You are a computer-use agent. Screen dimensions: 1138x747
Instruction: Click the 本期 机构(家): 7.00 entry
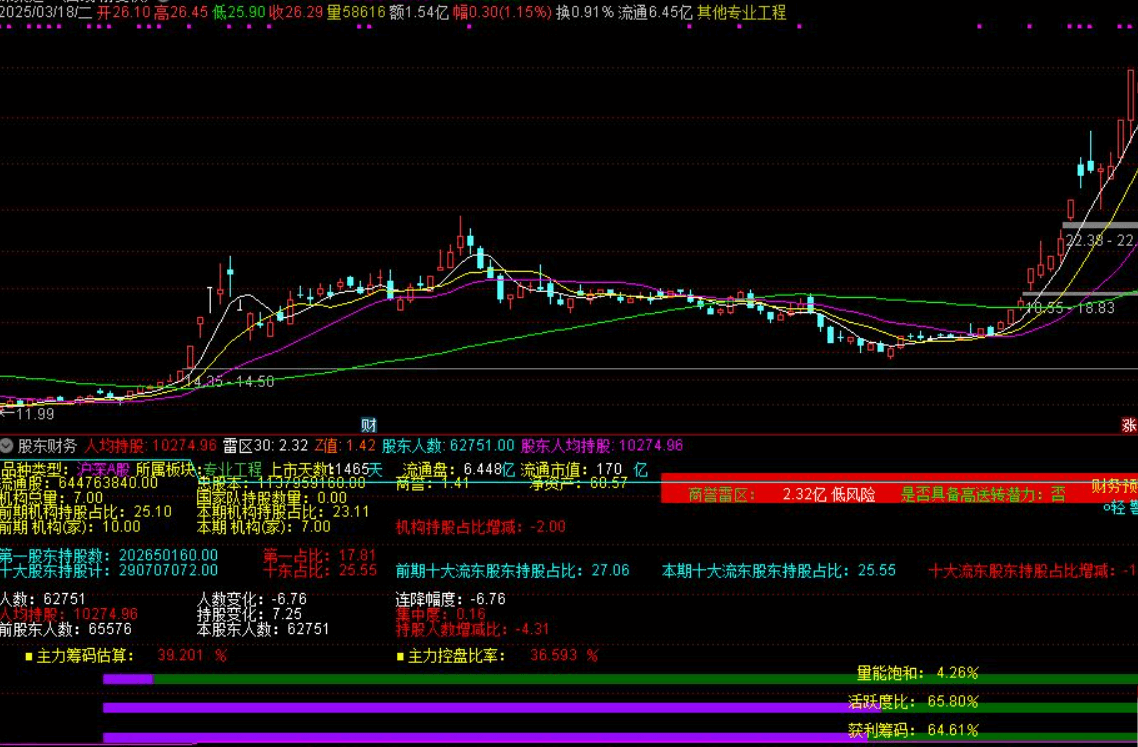click(x=263, y=526)
